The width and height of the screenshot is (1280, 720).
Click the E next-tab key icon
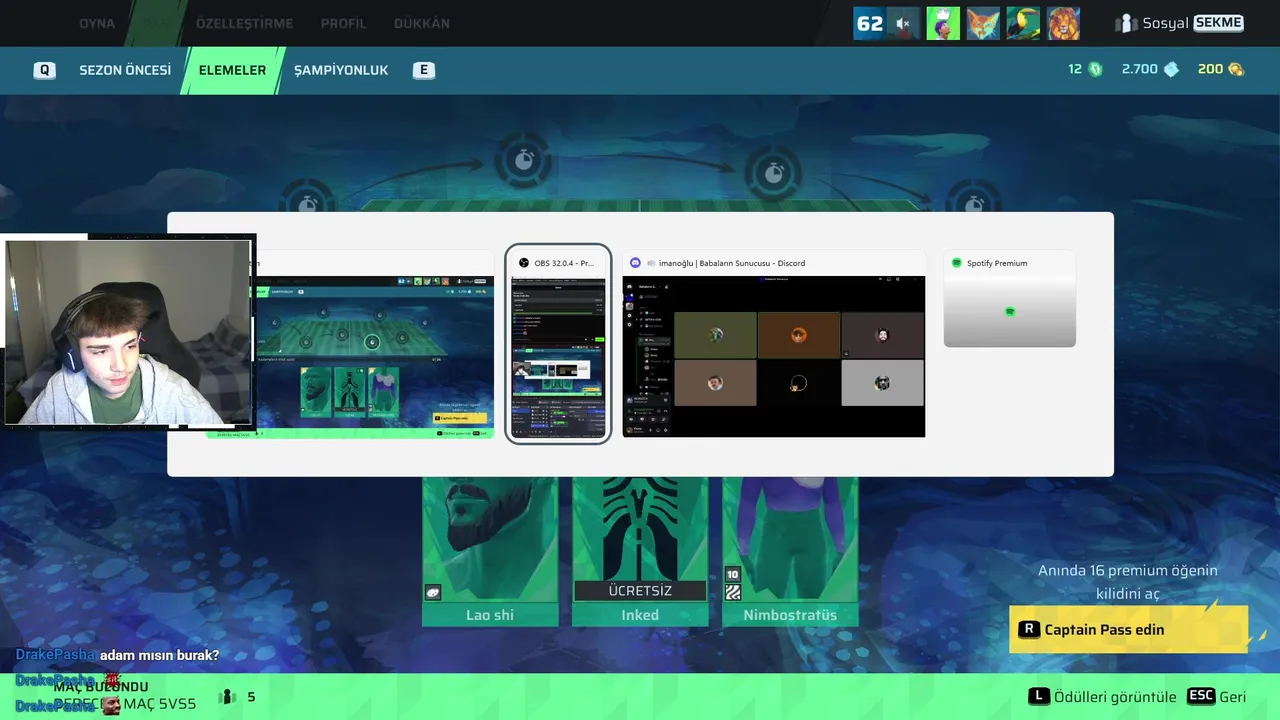tap(424, 70)
